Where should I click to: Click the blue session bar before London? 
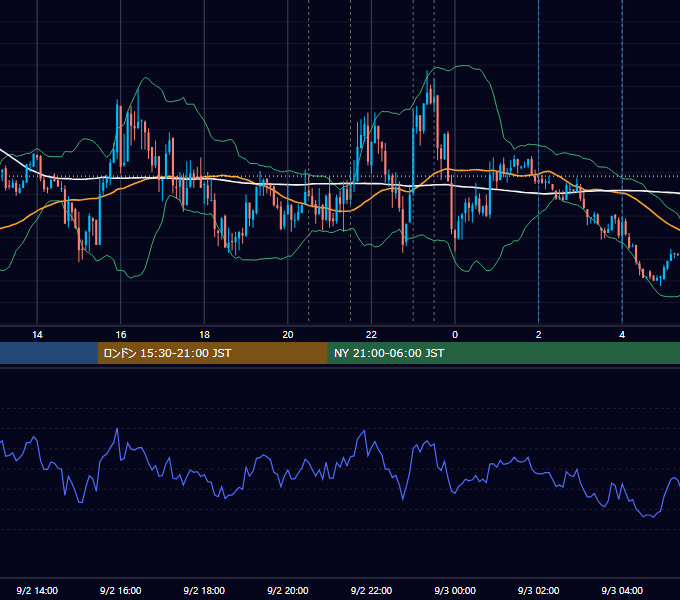click(49, 353)
